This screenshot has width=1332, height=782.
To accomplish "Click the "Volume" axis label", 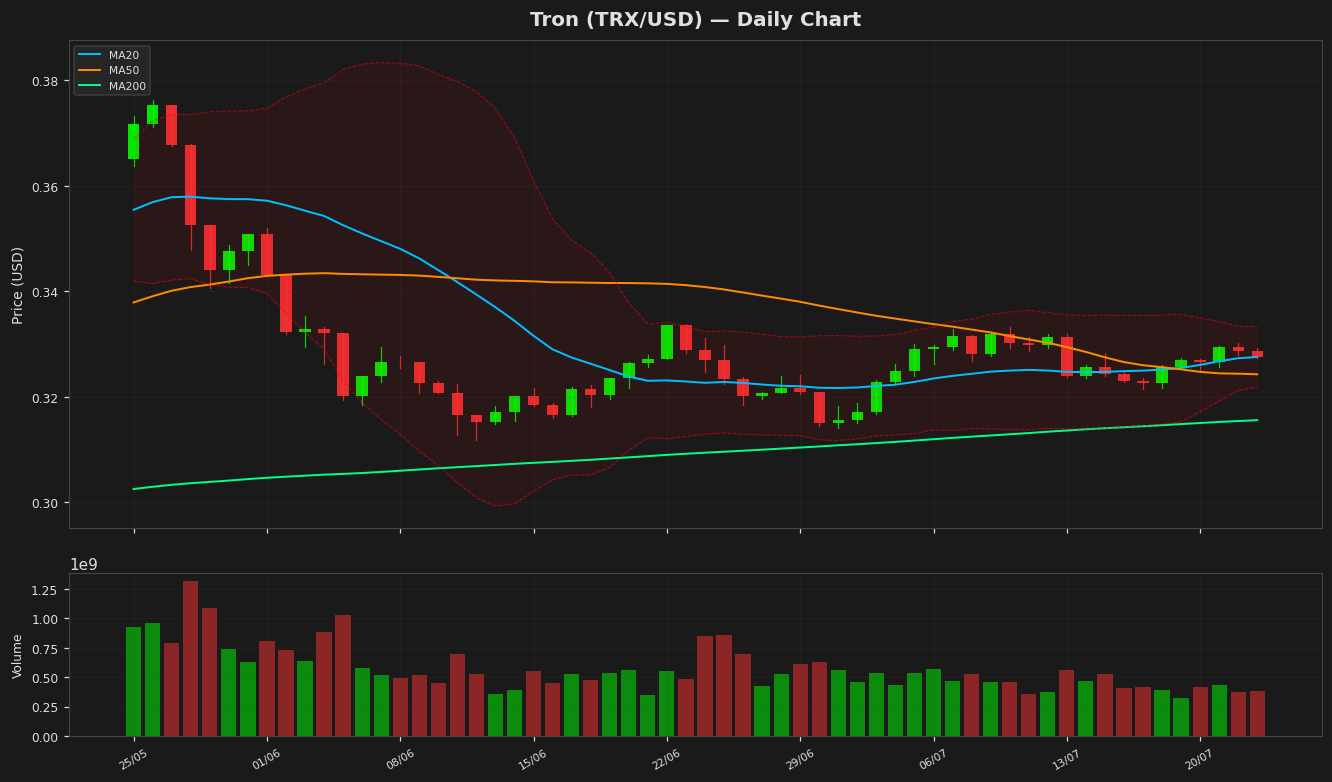I will 18,656.
